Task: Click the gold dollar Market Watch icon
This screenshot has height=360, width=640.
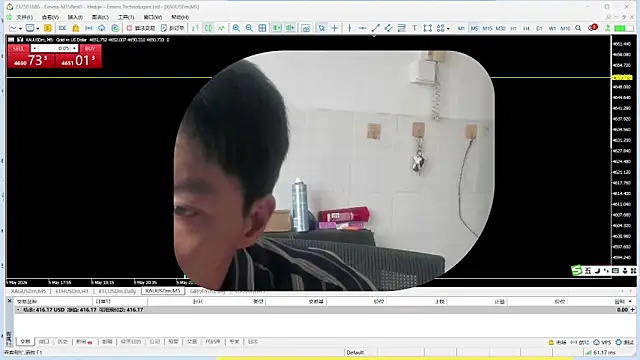Action: point(48,28)
